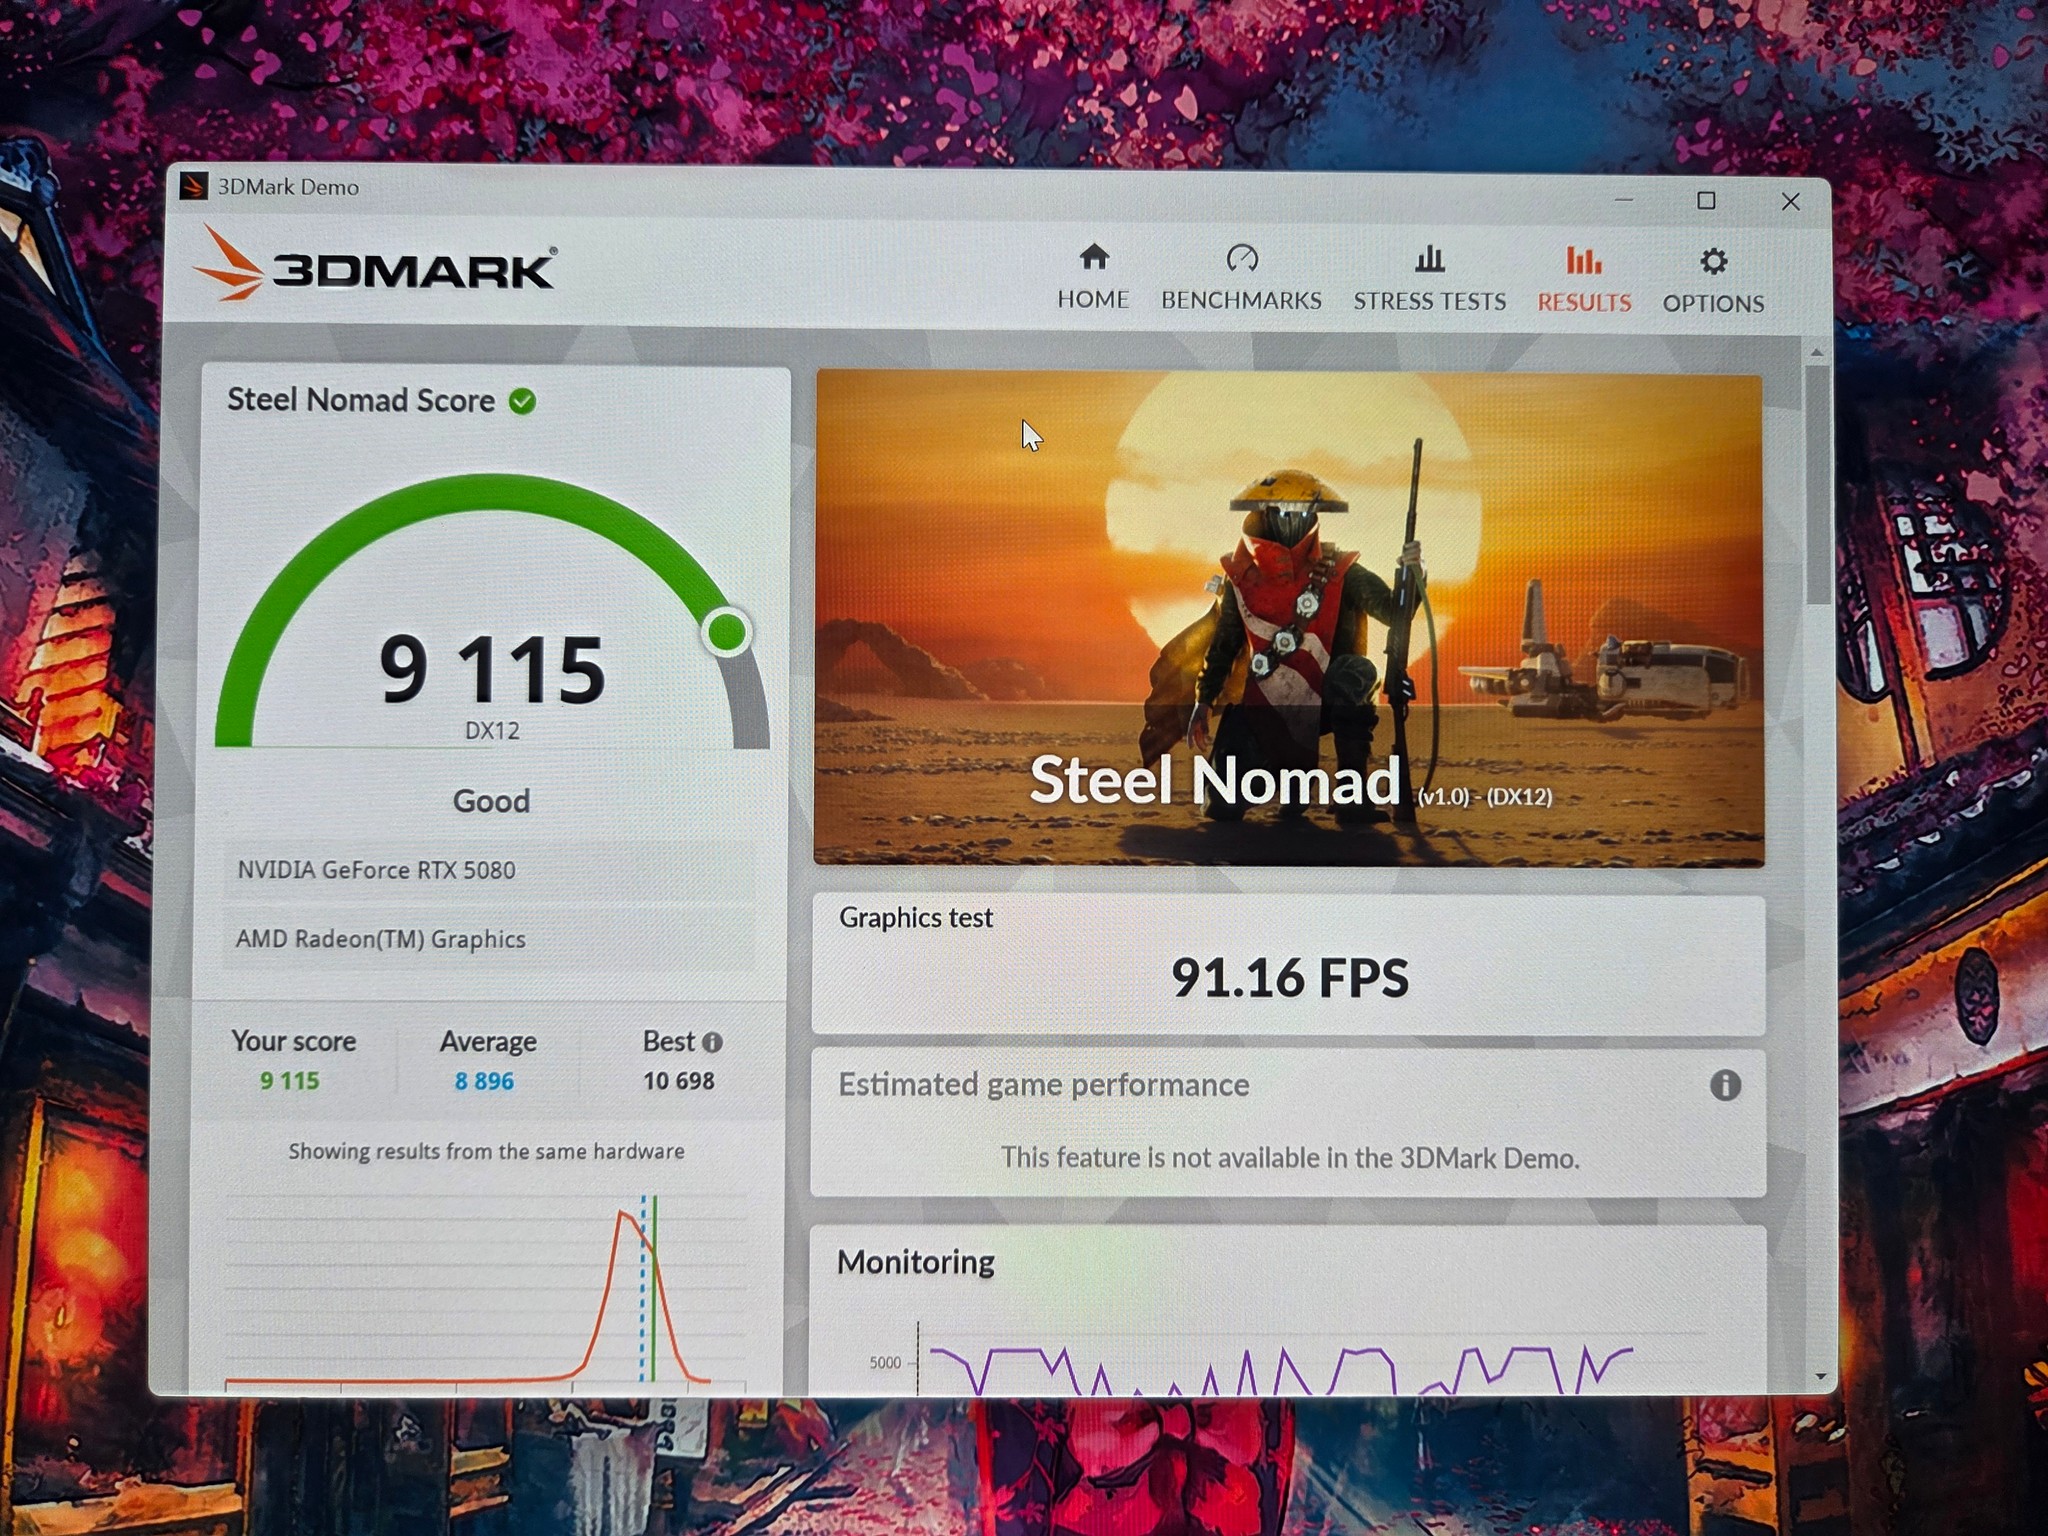Click the Results bar chart icon
Image resolution: width=2048 pixels, height=1536 pixels.
pos(1584,260)
